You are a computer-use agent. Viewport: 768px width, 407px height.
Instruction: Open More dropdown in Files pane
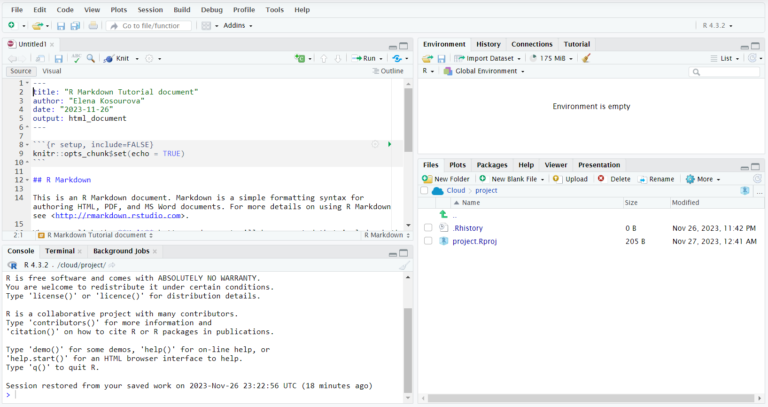(x=703, y=179)
